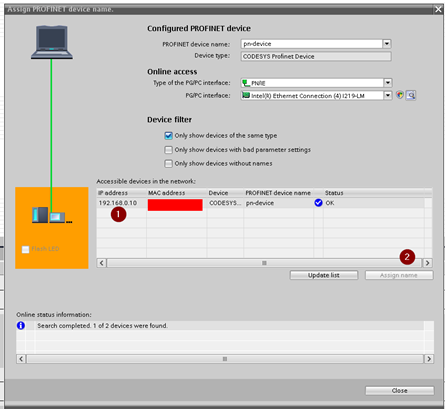This screenshot has height=409, width=445.
Task: Check Only show devices without names
Action: 168,163
